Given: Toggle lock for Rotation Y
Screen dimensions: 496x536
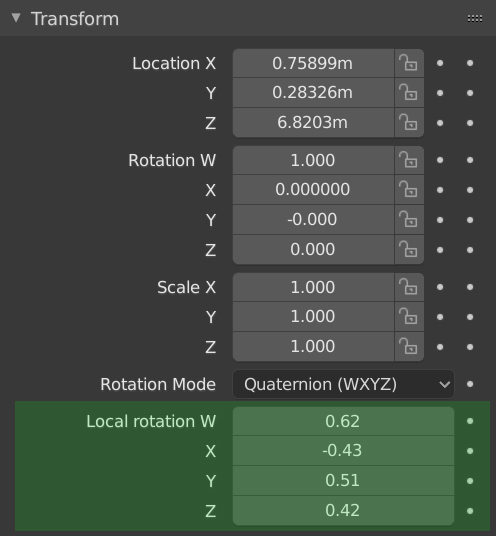Looking at the screenshot, I should (409, 219).
